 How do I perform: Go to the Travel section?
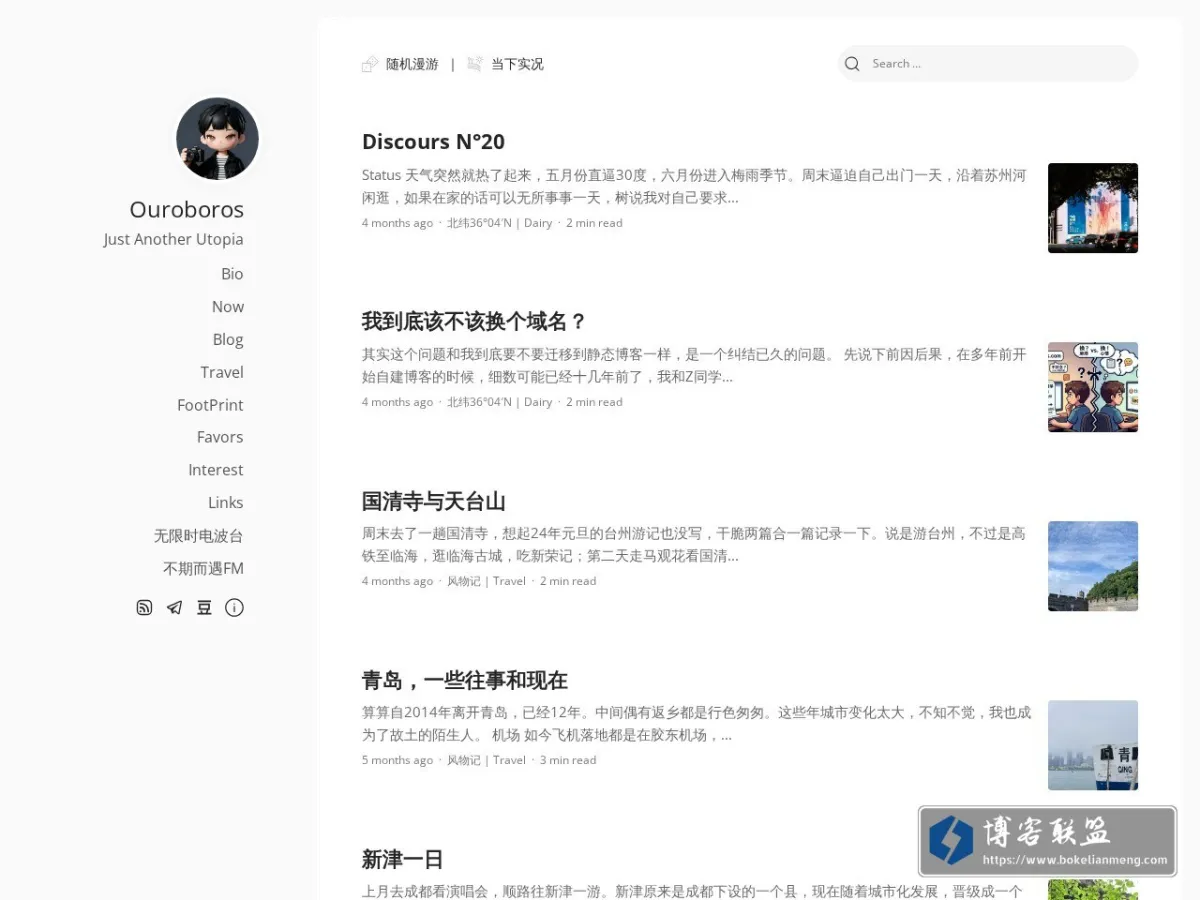pyautogui.click(x=222, y=372)
